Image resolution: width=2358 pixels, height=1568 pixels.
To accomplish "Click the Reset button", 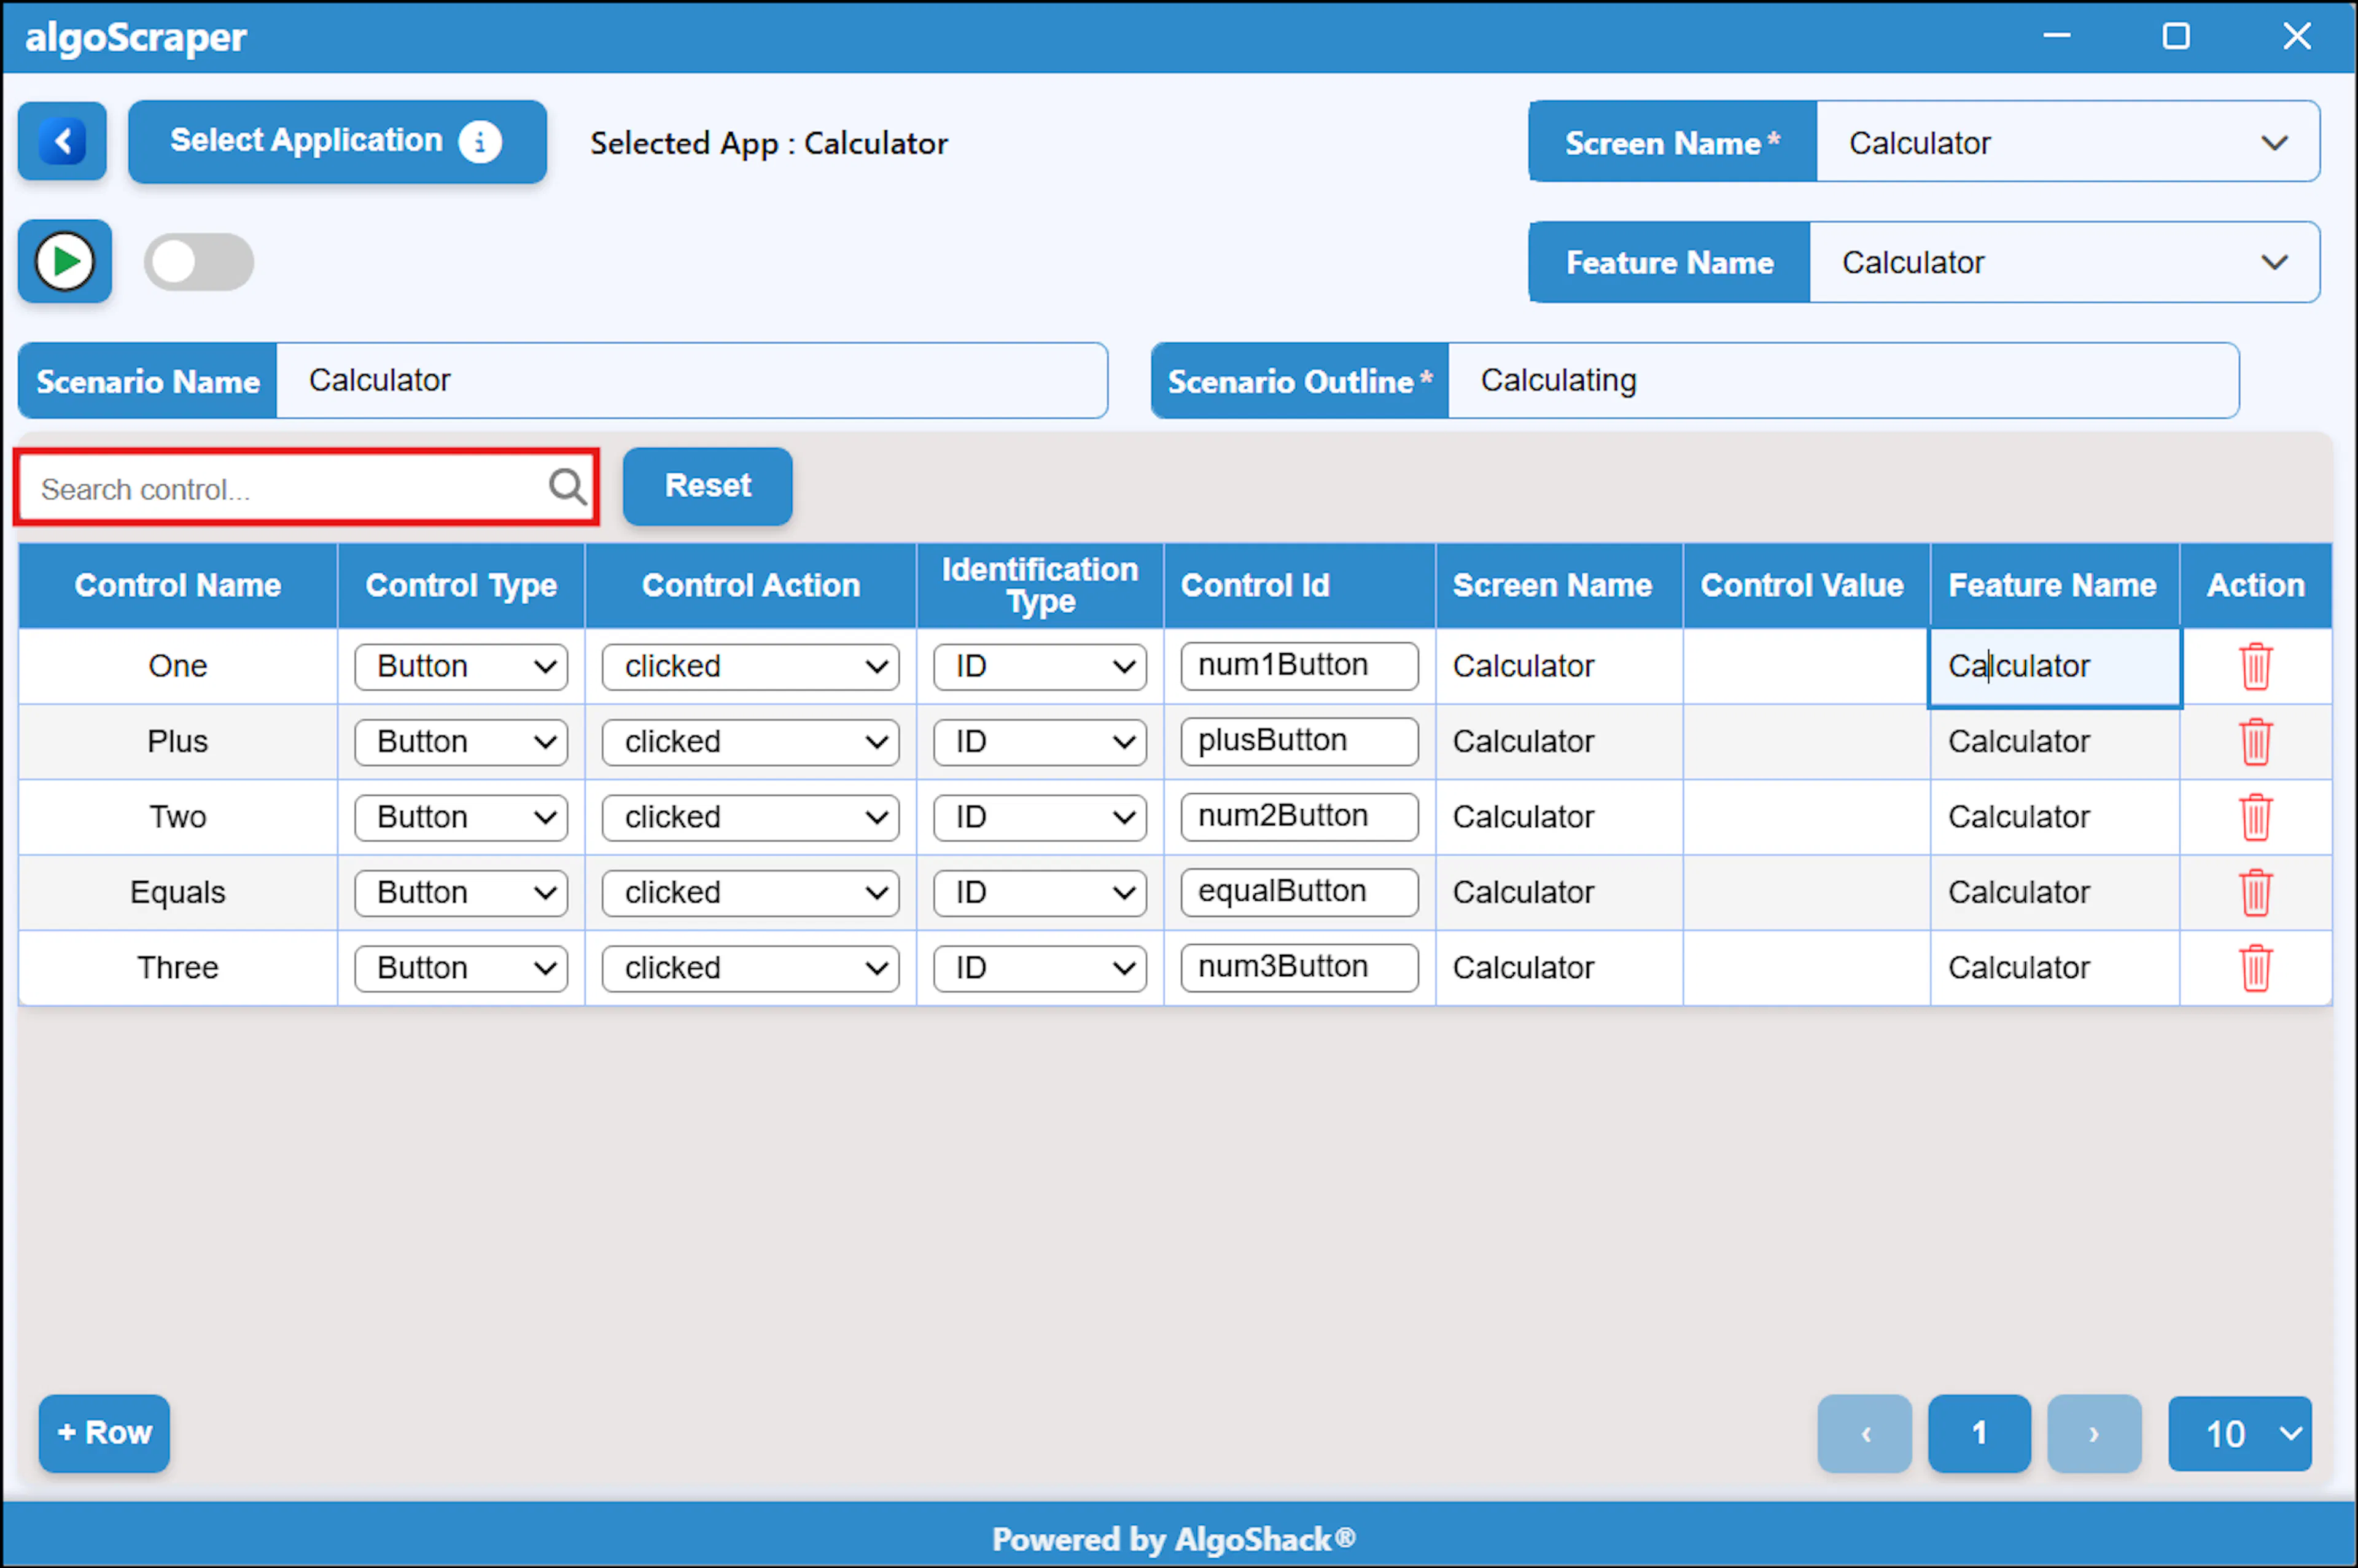I will click(x=707, y=486).
